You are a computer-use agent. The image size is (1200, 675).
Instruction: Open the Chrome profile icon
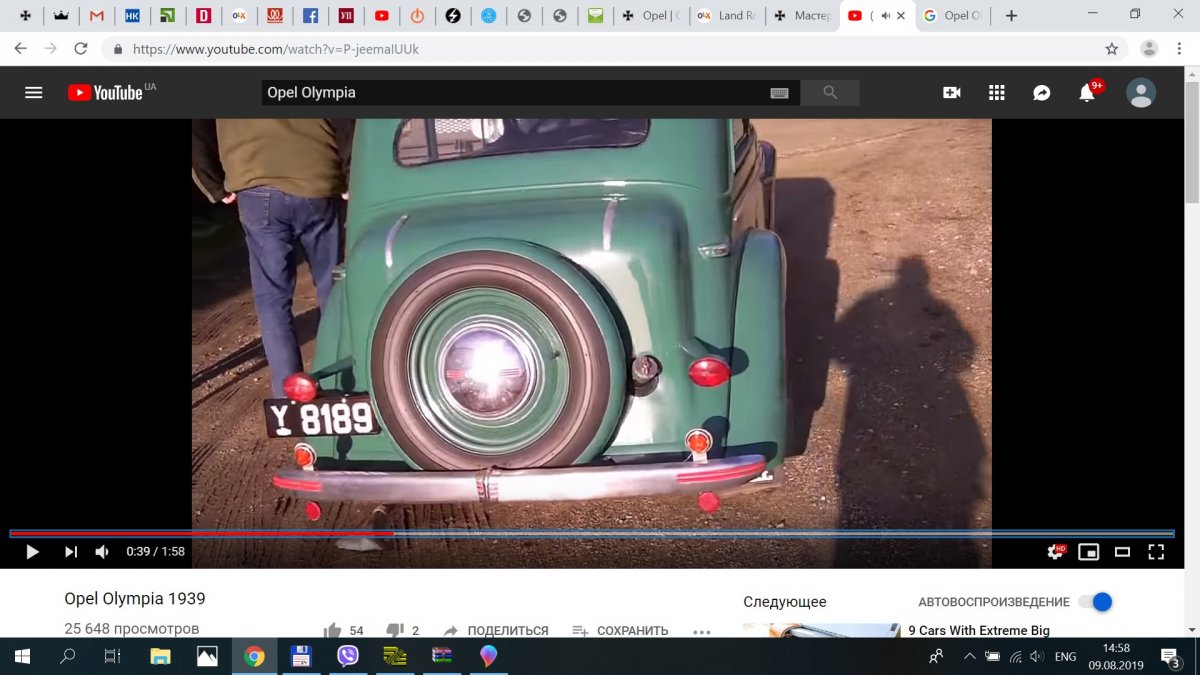pyautogui.click(x=1149, y=48)
